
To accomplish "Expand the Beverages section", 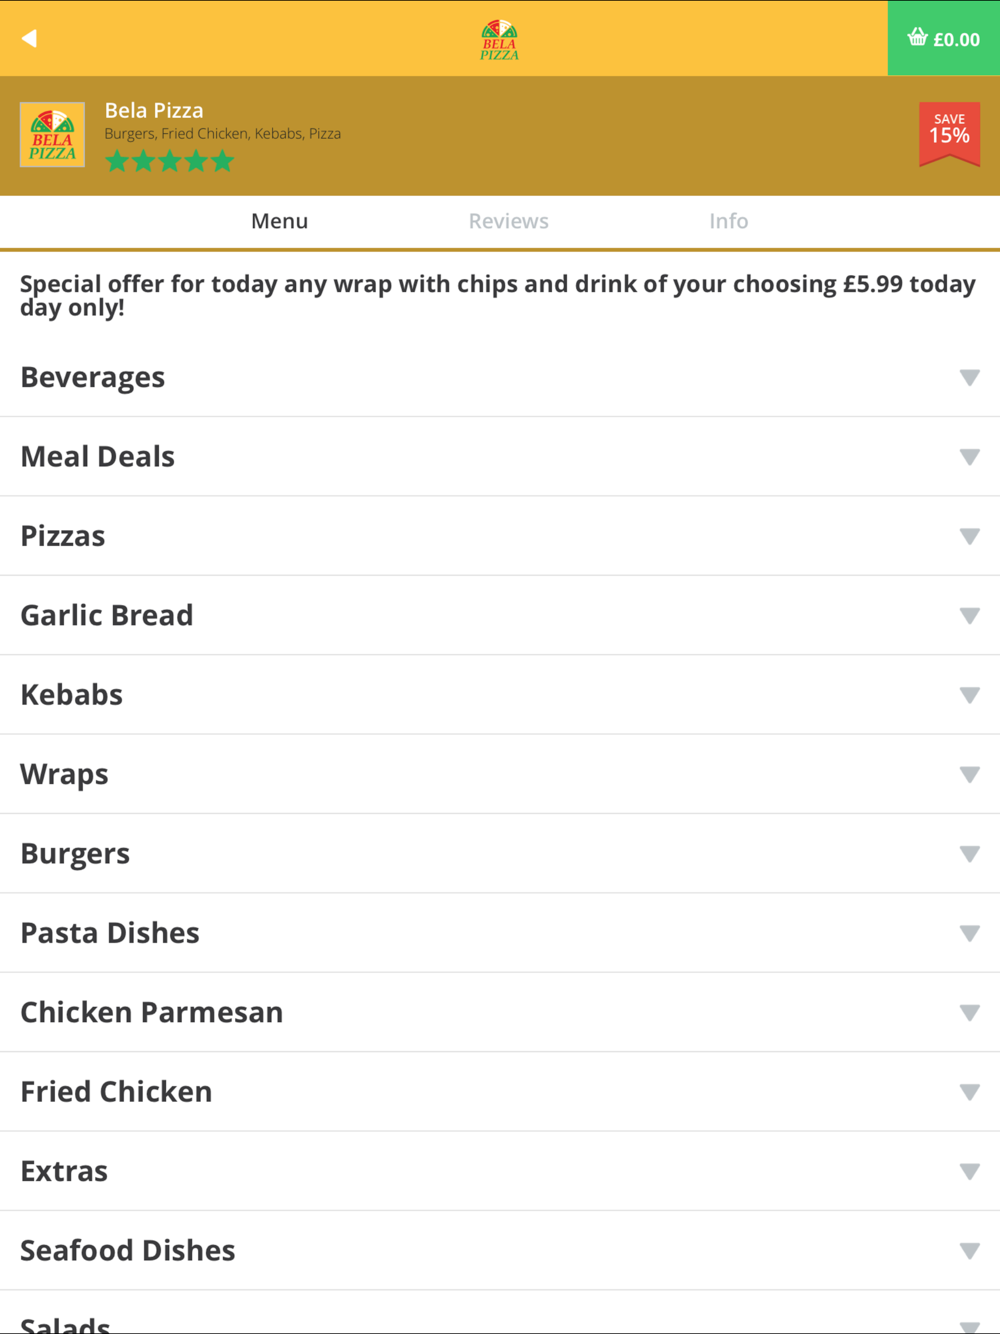I will point(968,377).
